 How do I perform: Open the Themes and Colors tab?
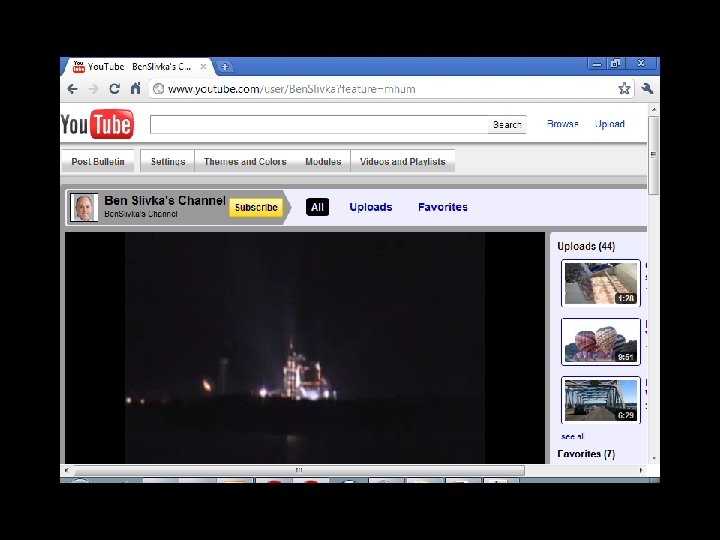[x=245, y=162]
